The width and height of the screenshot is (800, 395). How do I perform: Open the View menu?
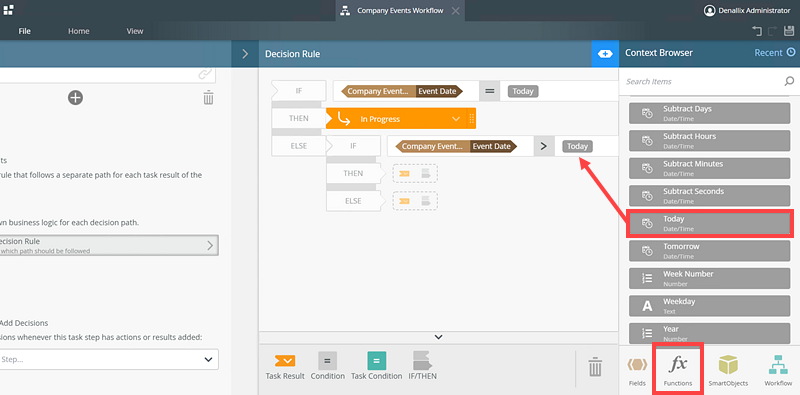pyautogui.click(x=135, y=31)
